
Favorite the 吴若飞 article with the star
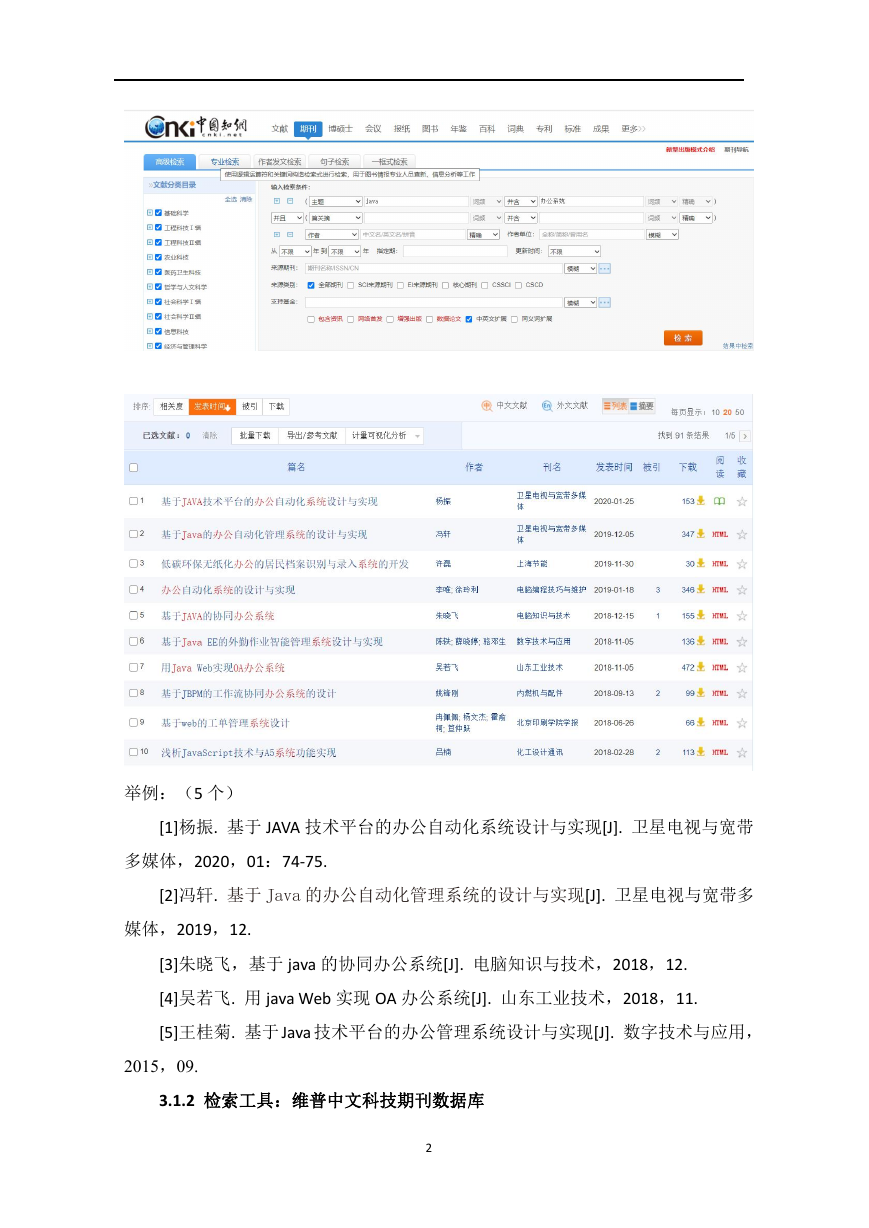742,667
